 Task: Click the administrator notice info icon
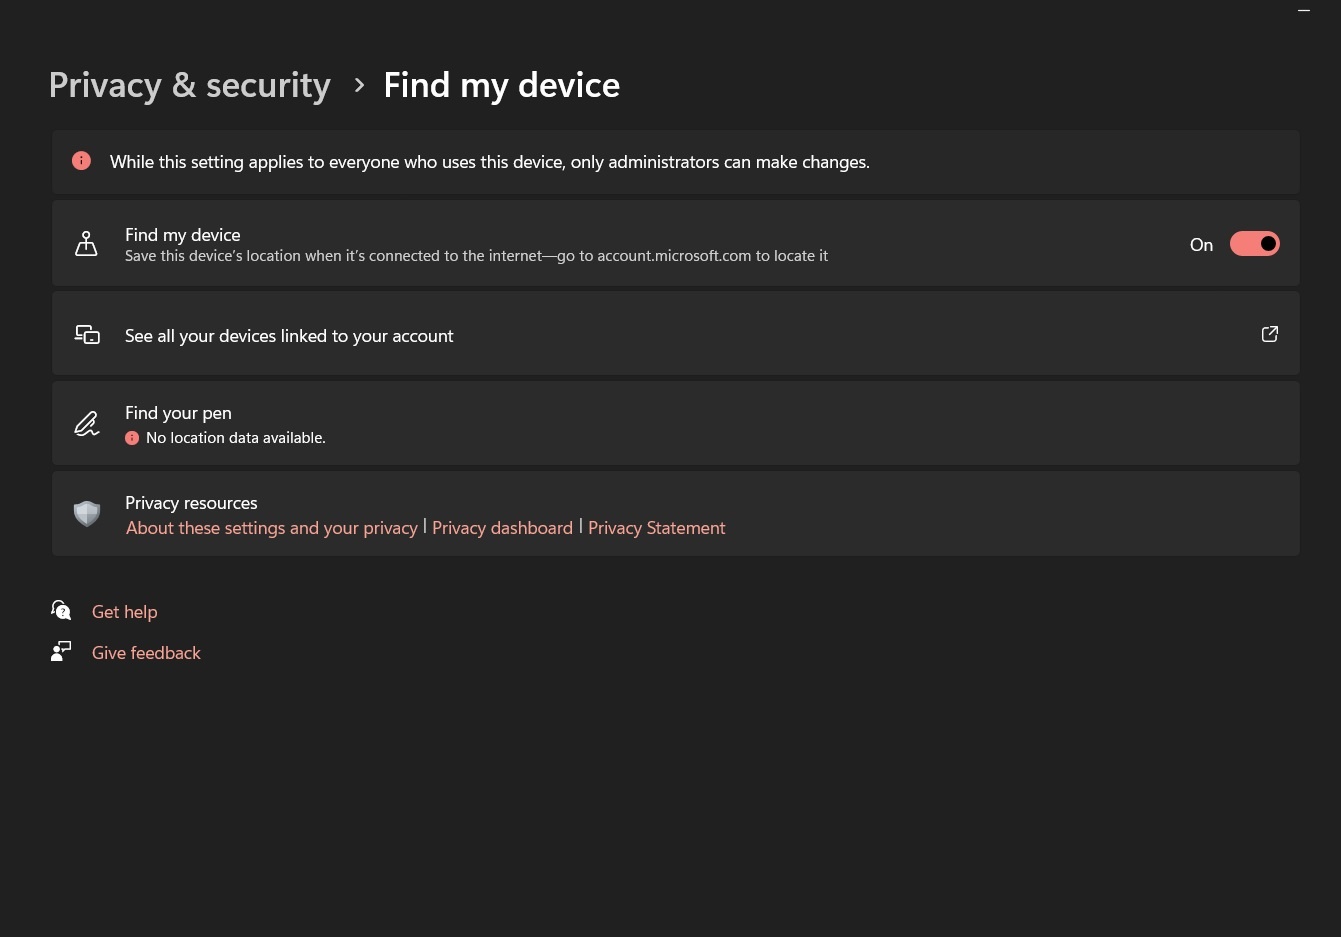pyautogui.click(x=82, y=161)
